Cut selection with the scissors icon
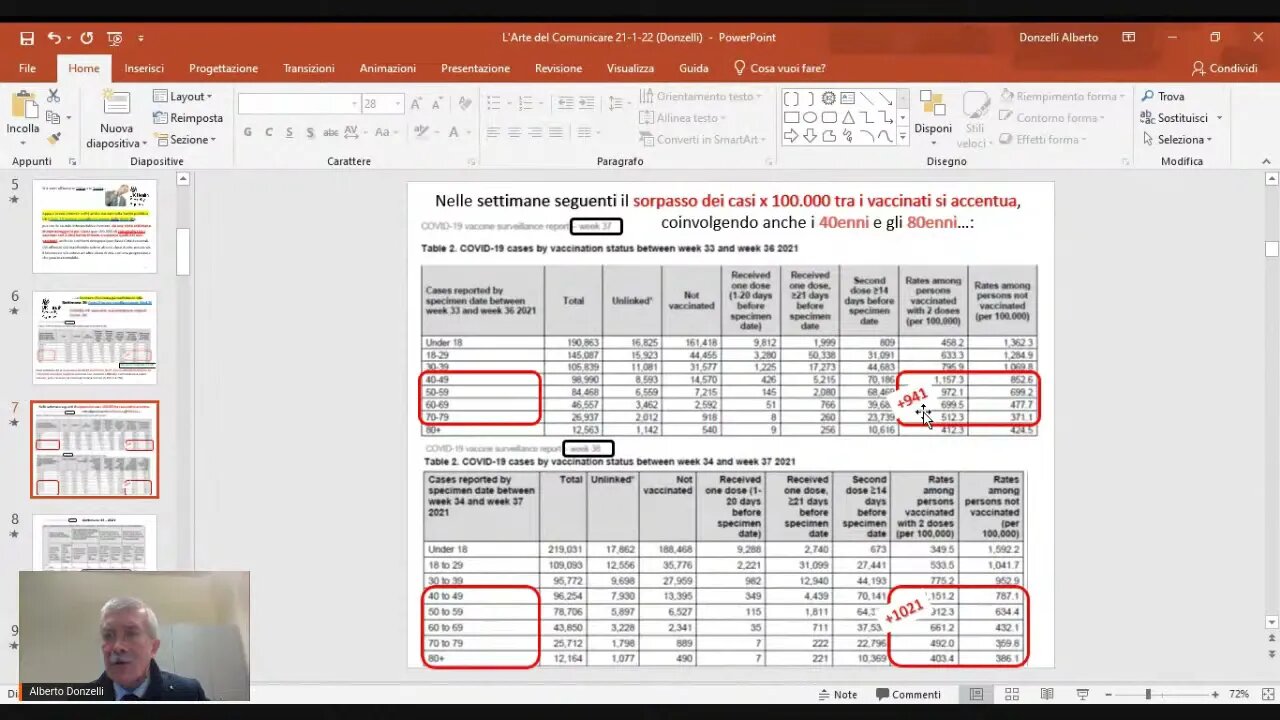 [x=53, y=96]
